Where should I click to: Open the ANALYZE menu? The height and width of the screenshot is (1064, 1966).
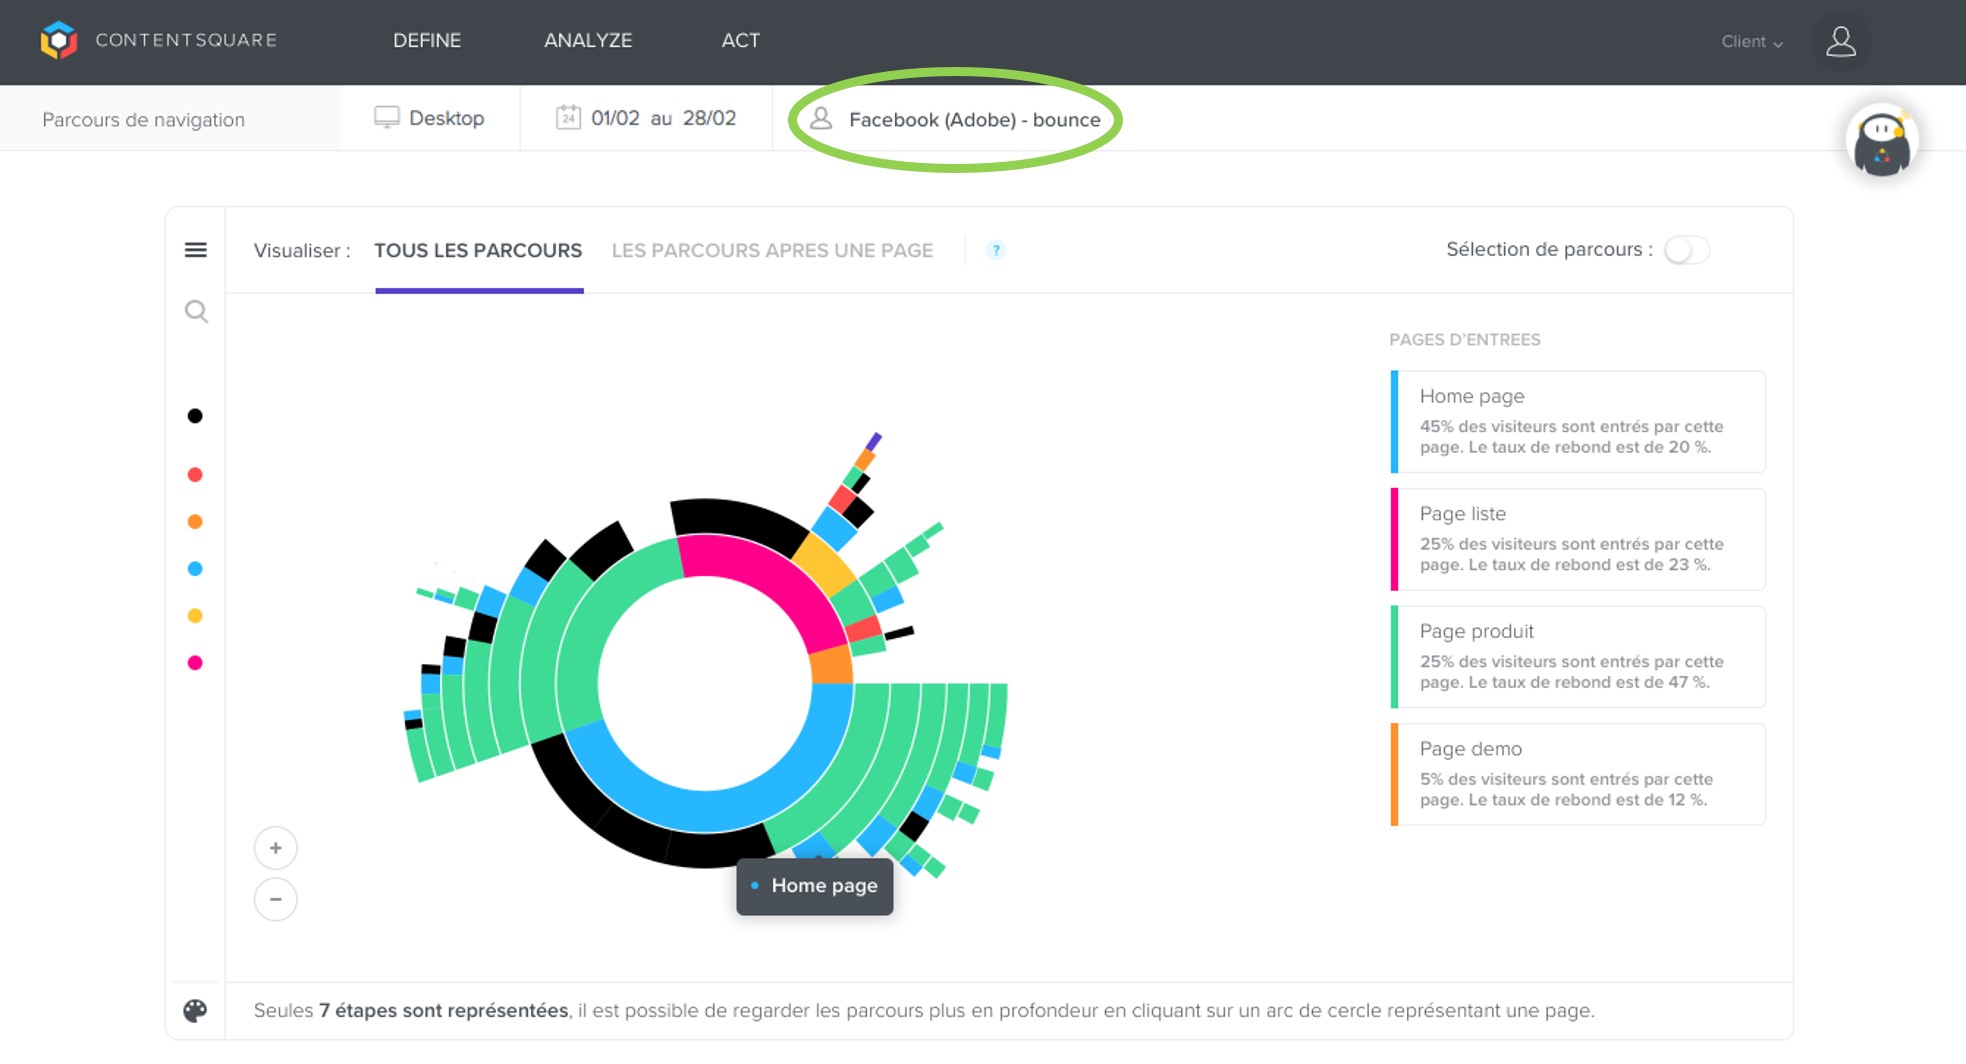pos(588,40)
